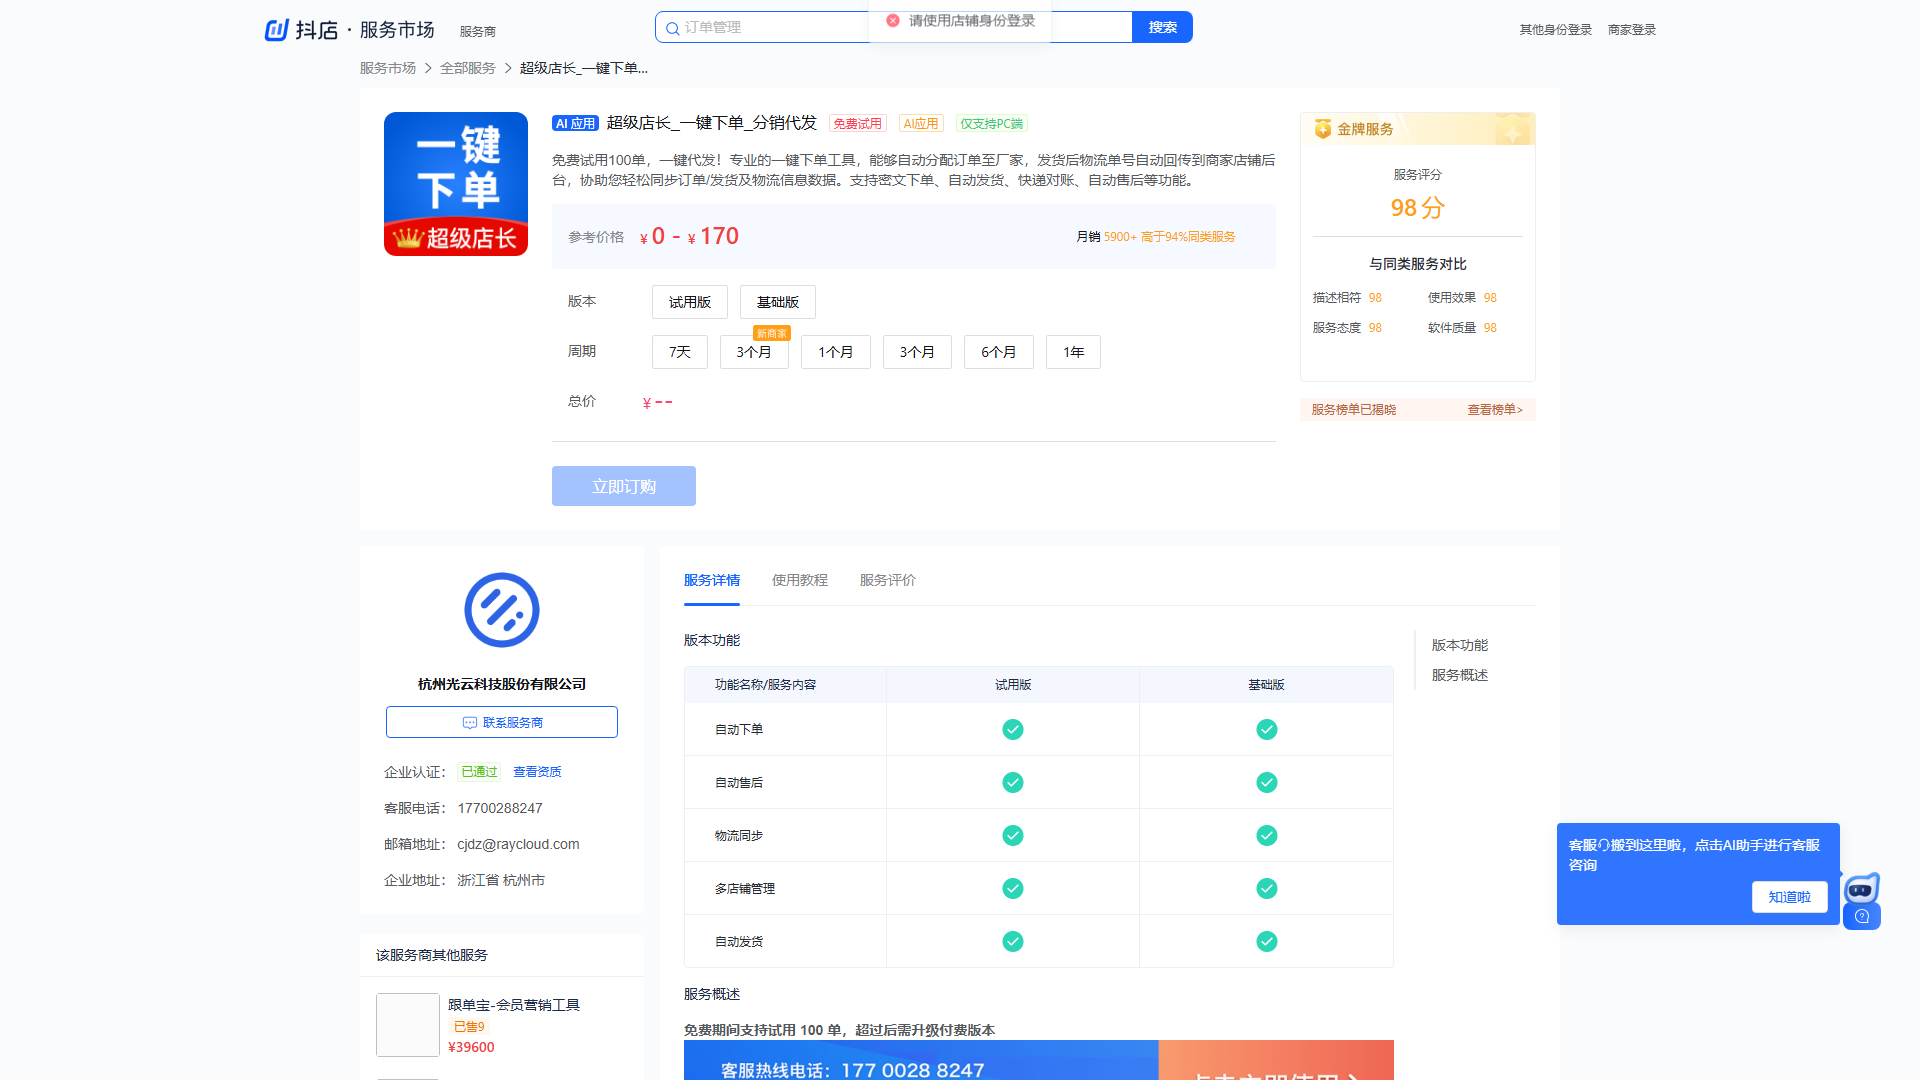The image size is (1920, 1080).
Task: Click the 免费试用 tag
Action: point(858,124)
